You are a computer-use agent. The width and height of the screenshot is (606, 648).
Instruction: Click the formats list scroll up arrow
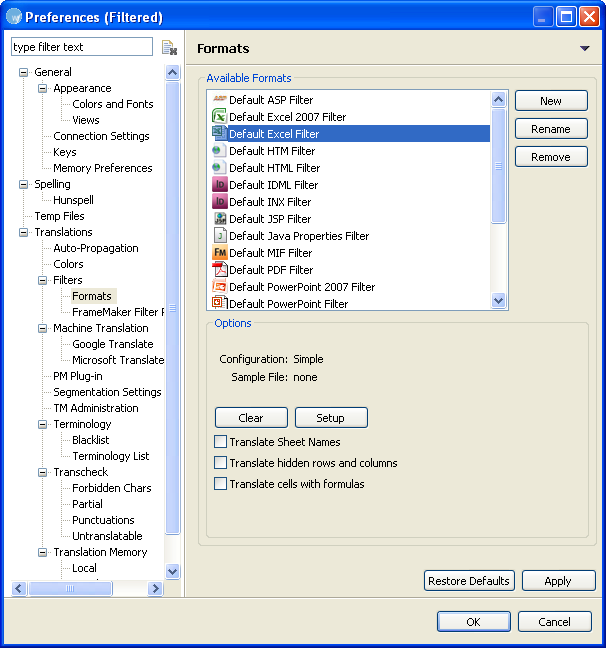click(499, 99)
